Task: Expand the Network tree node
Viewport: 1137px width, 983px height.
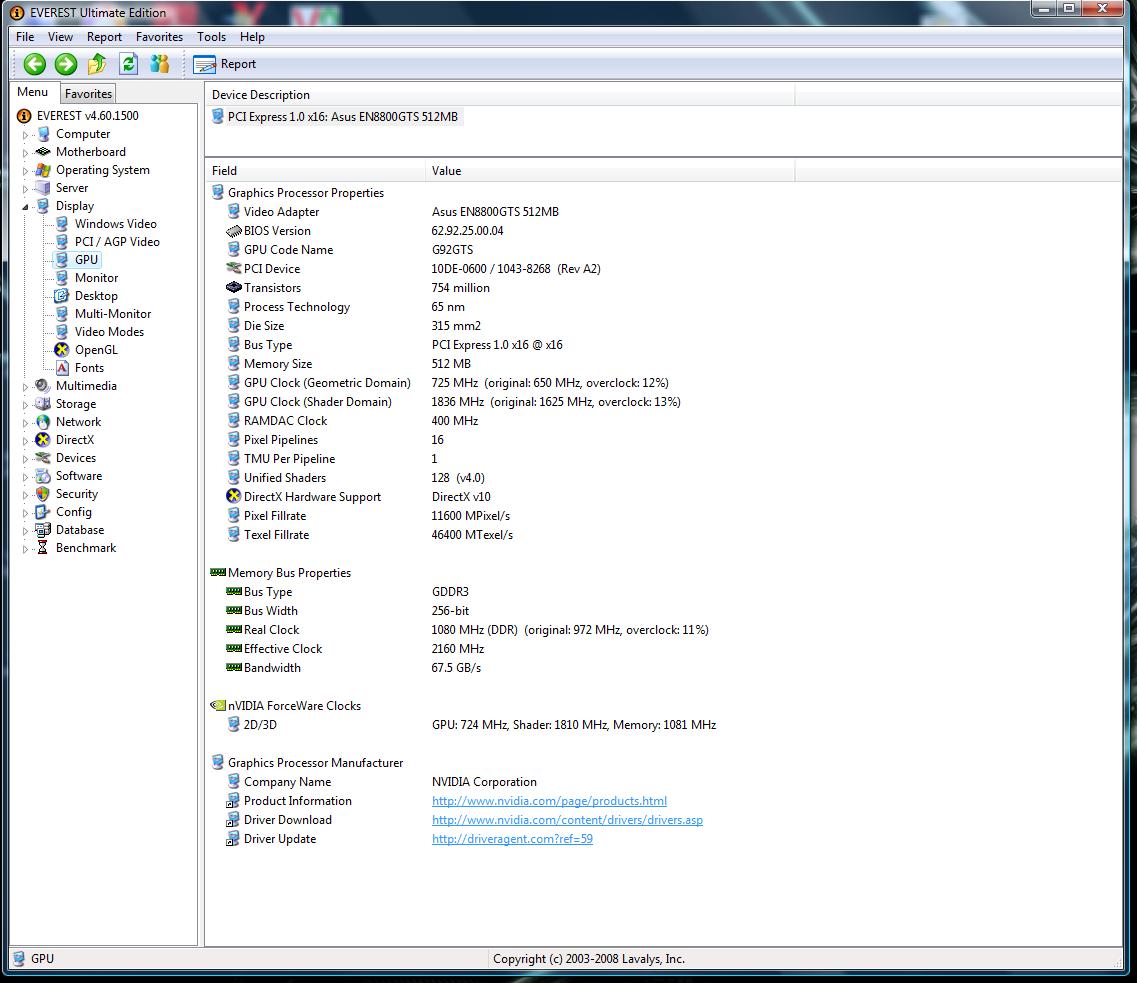Action: [25, 423]
